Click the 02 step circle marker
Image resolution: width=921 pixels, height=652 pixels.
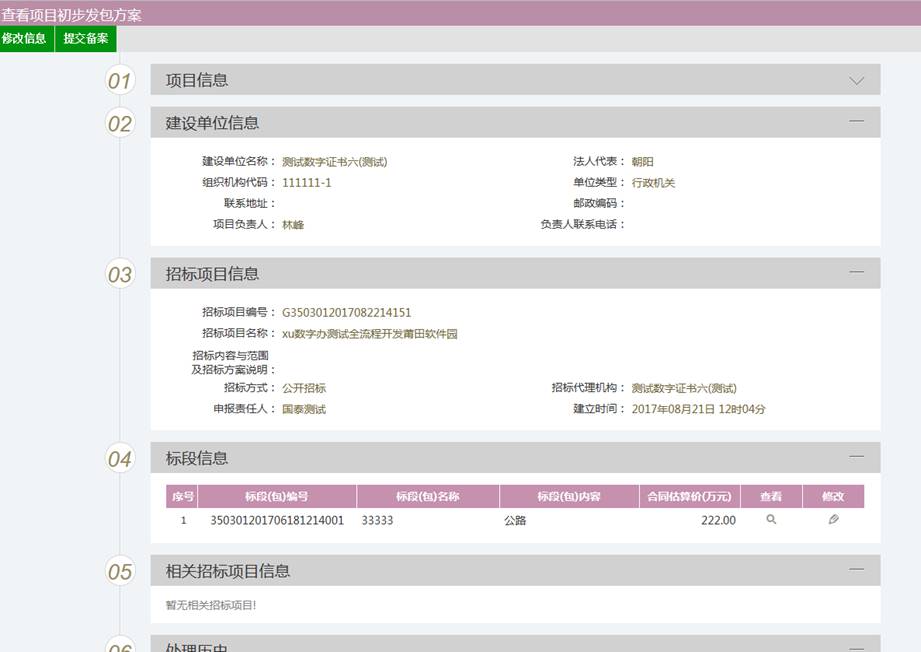[x=120, y=123]
